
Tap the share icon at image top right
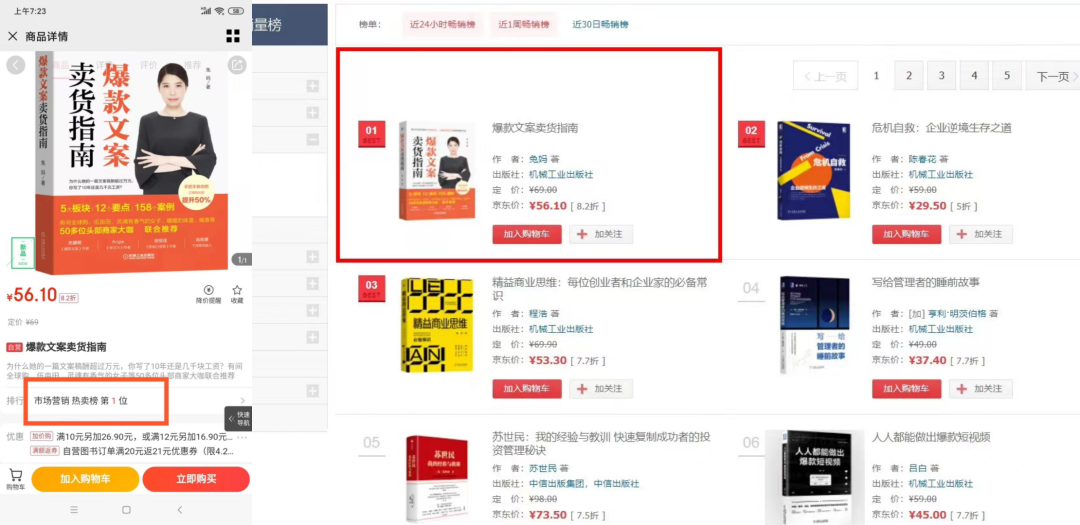(237, 65)
